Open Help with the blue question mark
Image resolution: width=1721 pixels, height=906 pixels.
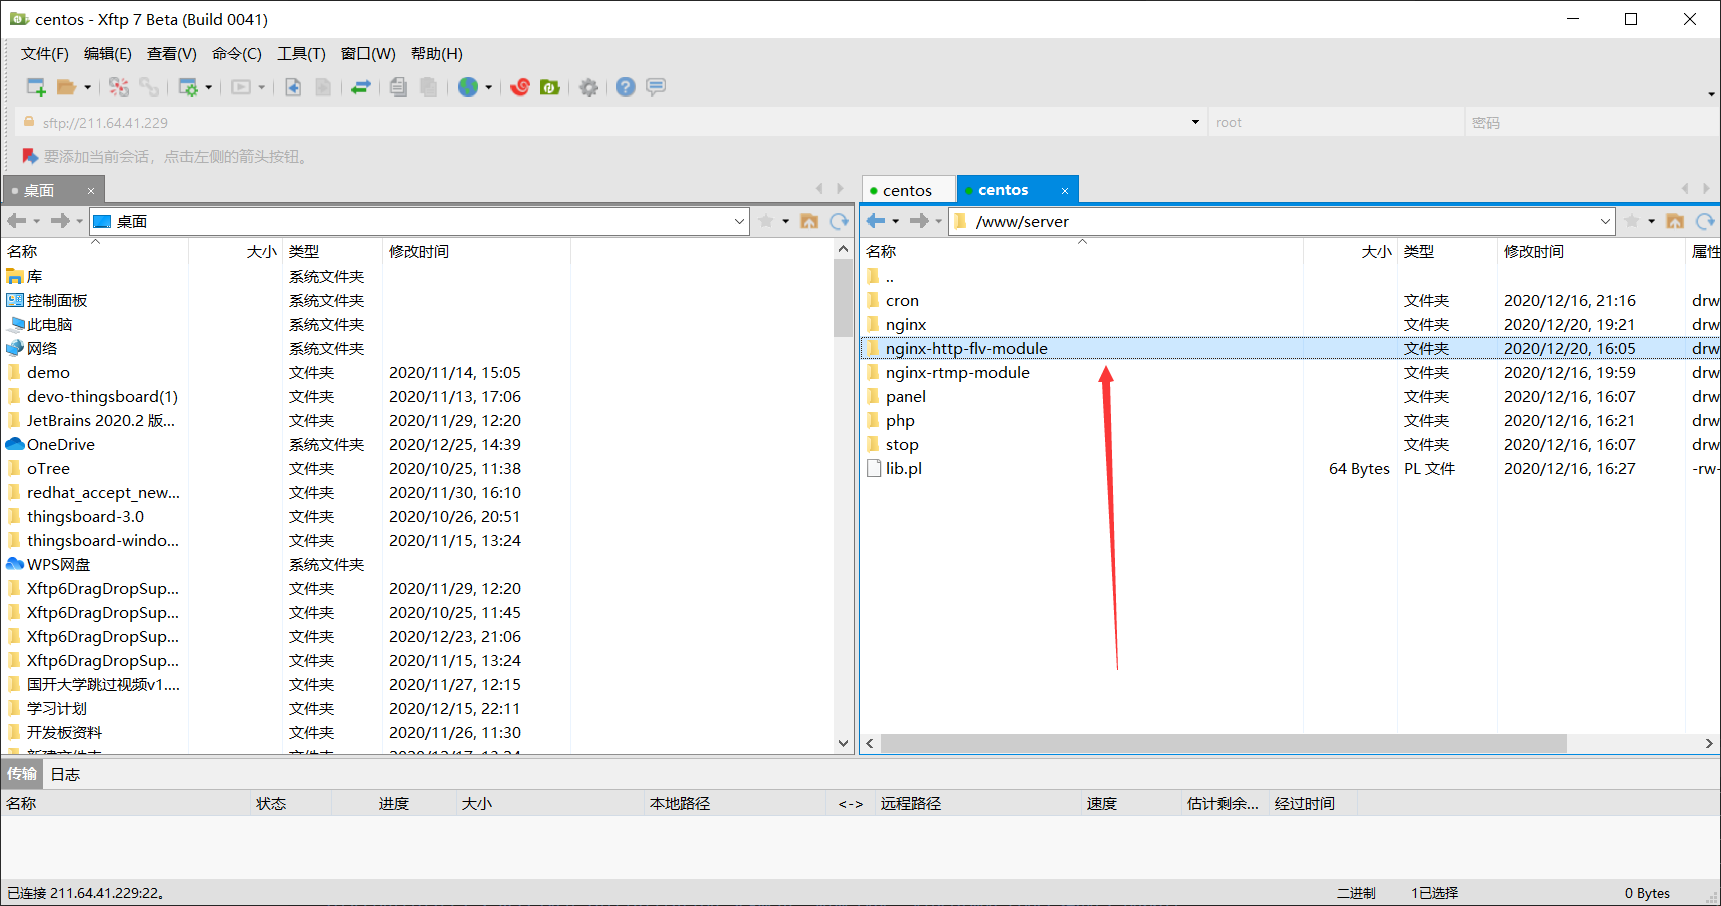(626, 87)
